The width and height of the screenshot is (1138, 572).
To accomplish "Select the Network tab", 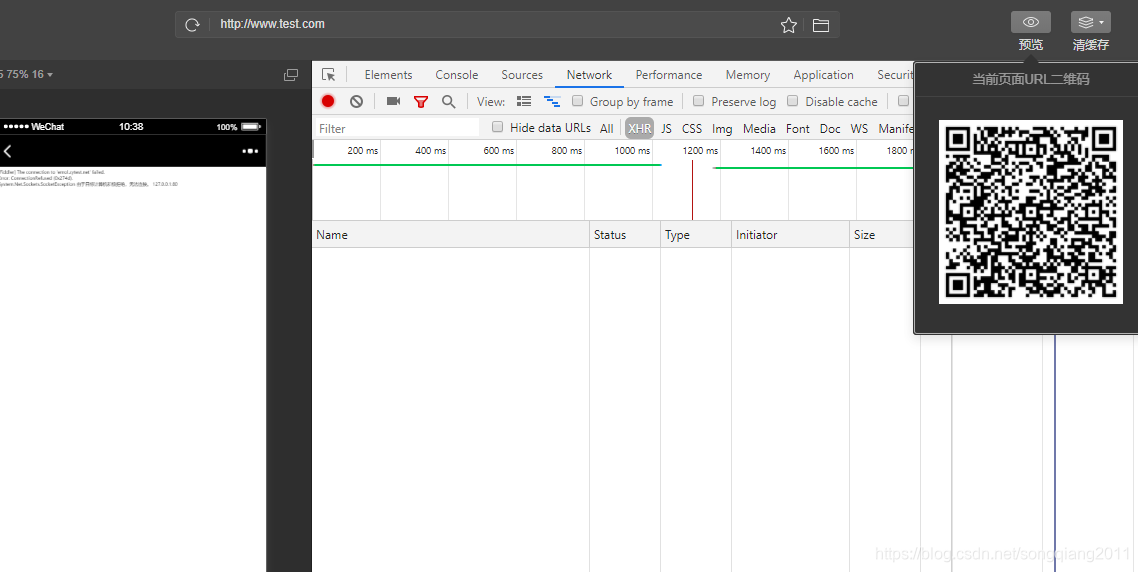I will coord(589,75).
